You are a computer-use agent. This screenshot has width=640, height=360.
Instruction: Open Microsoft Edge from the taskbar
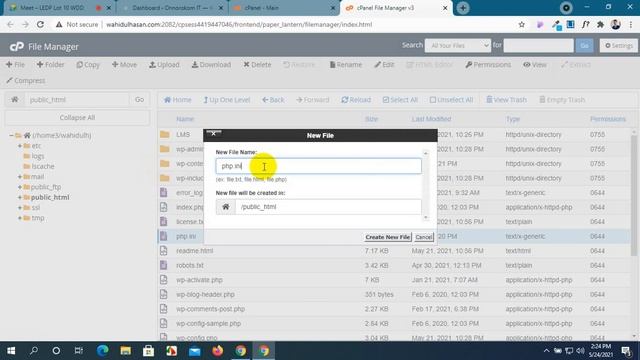[x=102, y=351]
